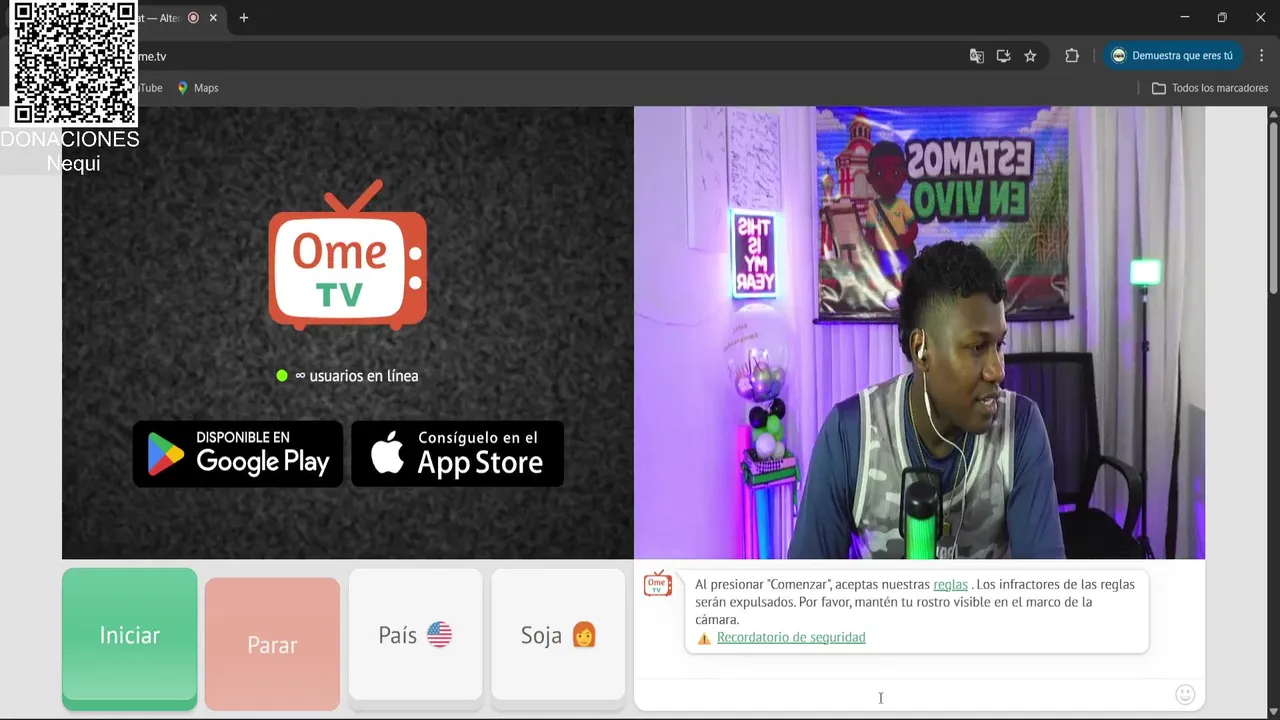Click the USA flag on País button

coord(439,634)
